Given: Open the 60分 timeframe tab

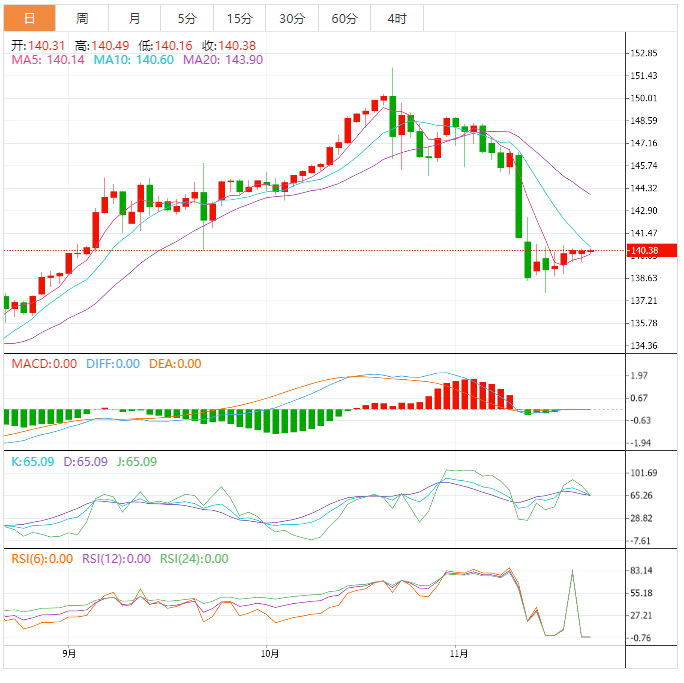Looking at the screenshot, I should tap(344, 18).
